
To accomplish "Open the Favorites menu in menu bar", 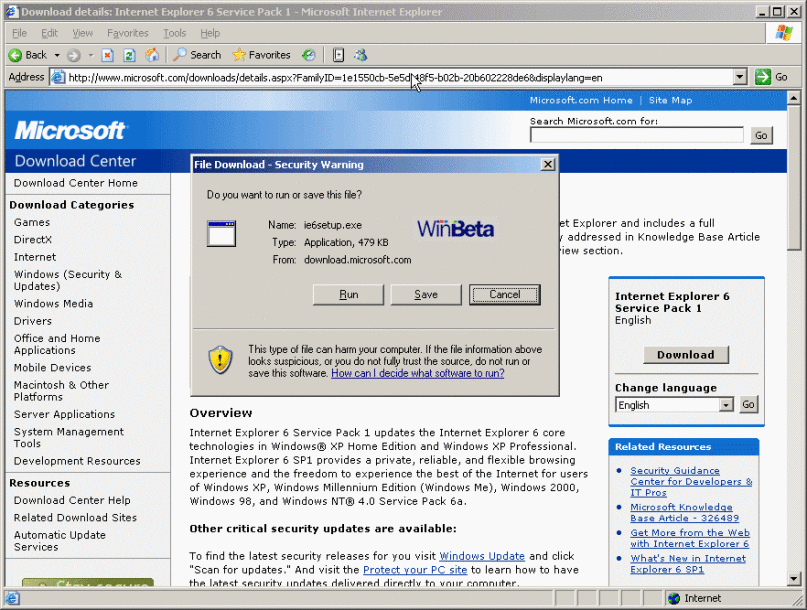I will (127, 33).
